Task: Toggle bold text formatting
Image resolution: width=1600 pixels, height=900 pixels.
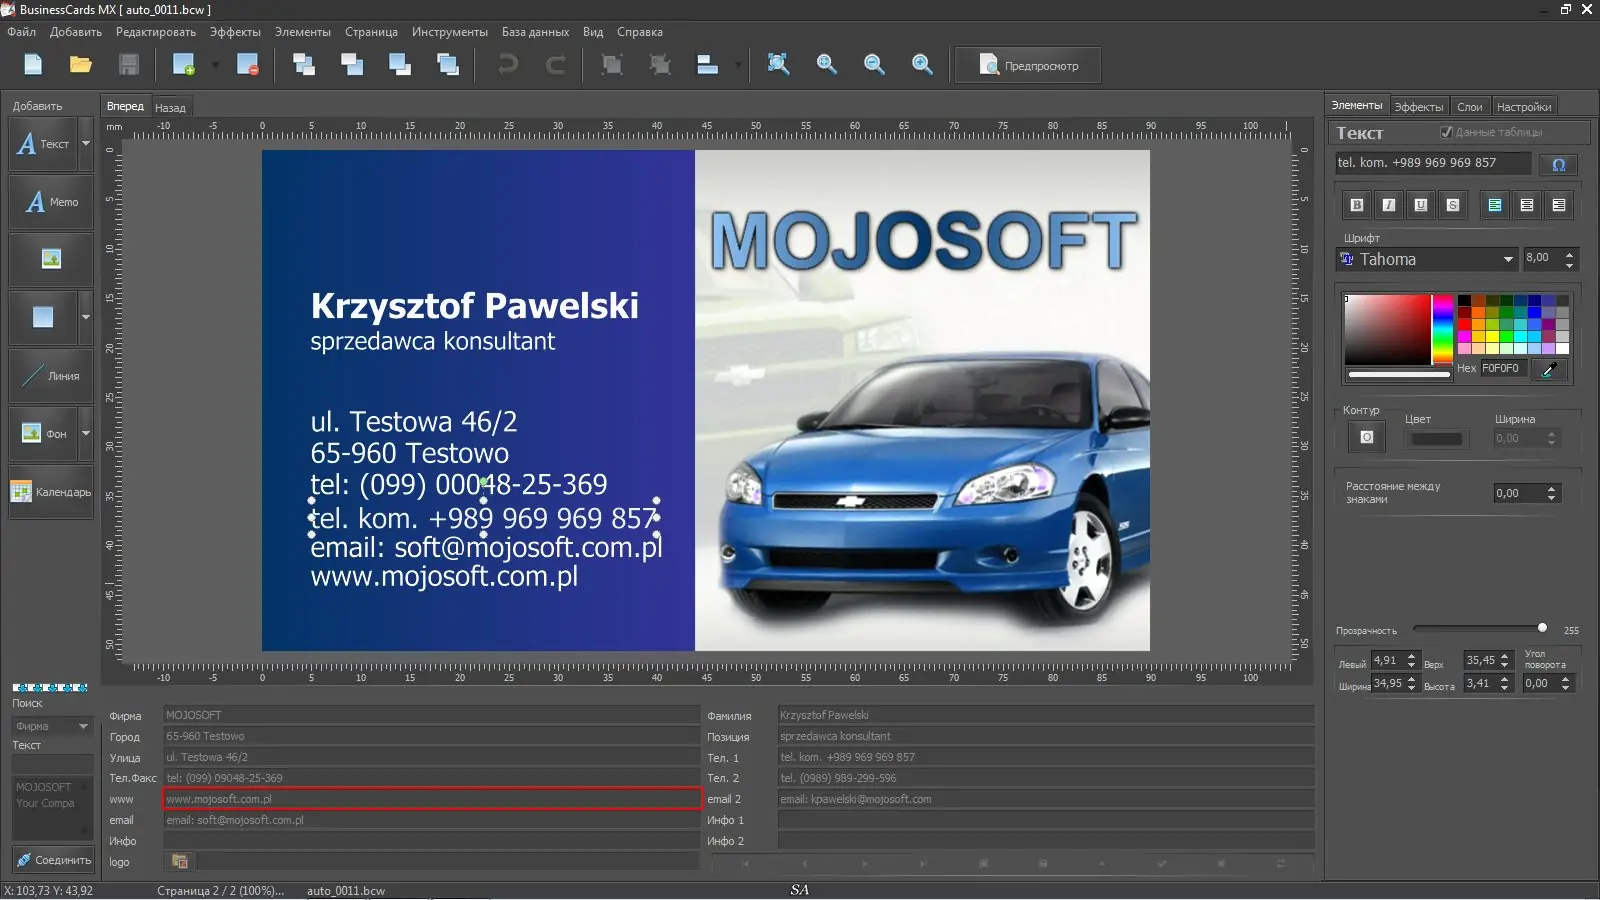Action: coord(1357,205)
